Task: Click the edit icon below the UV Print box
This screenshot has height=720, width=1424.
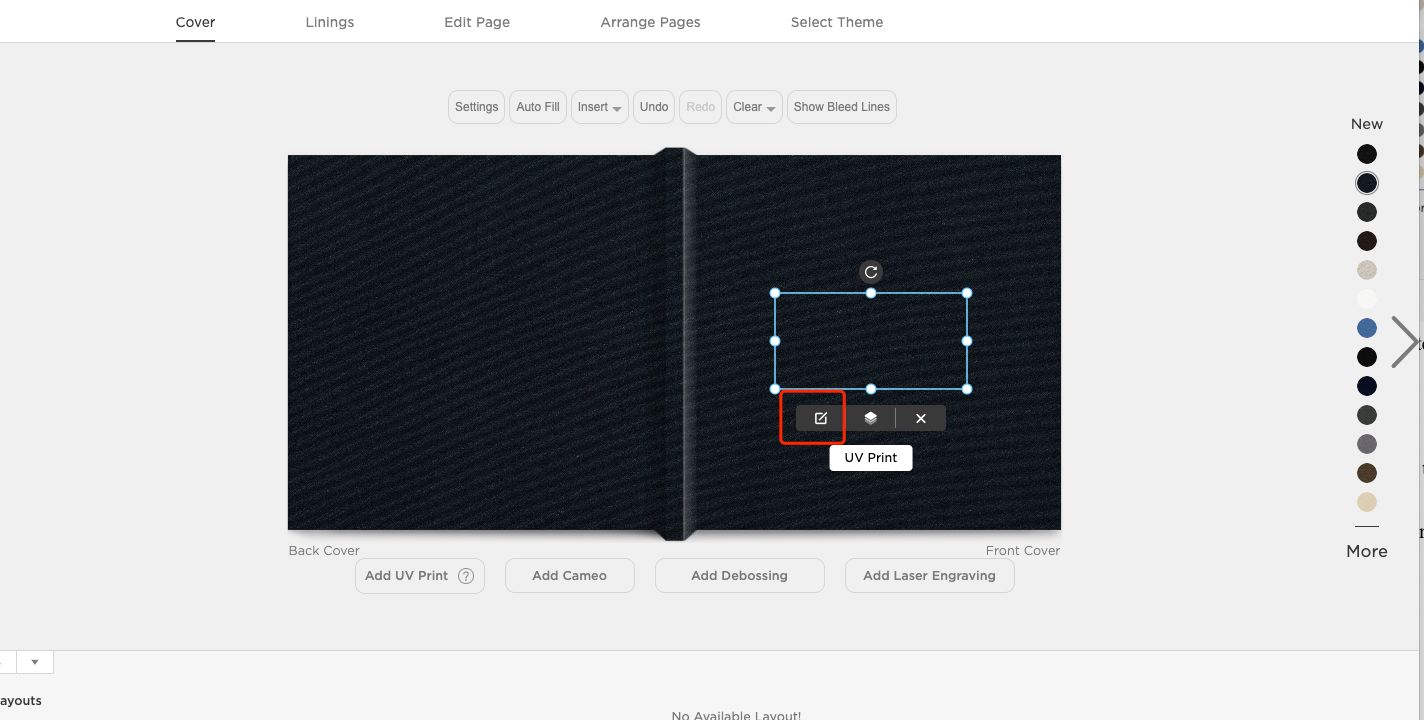Action: 821,418
